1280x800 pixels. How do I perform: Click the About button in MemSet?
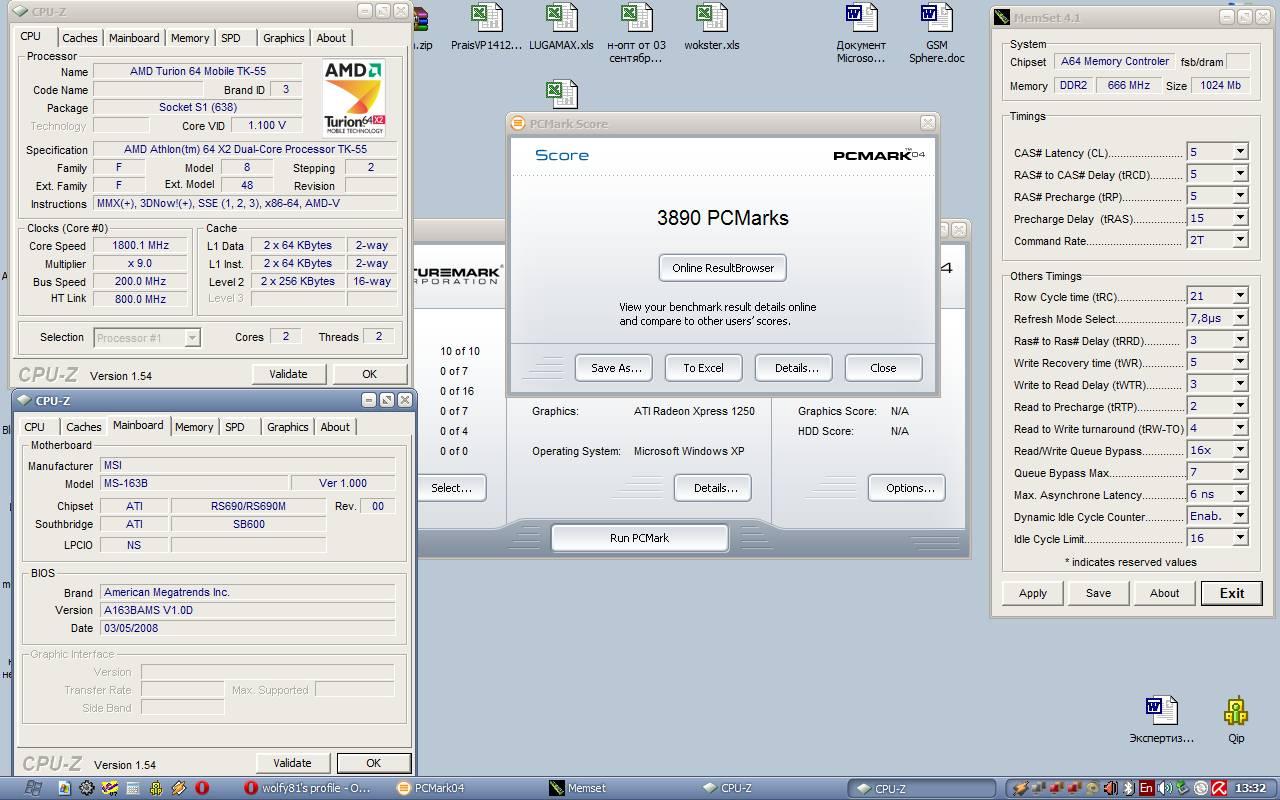click(1164, 593)
